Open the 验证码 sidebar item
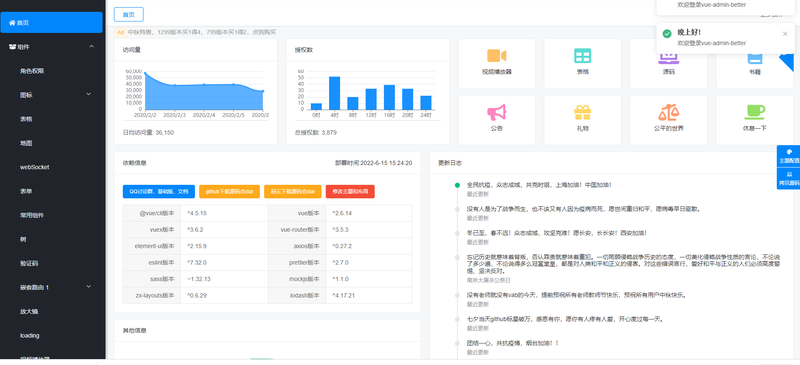 coord(53,263)
